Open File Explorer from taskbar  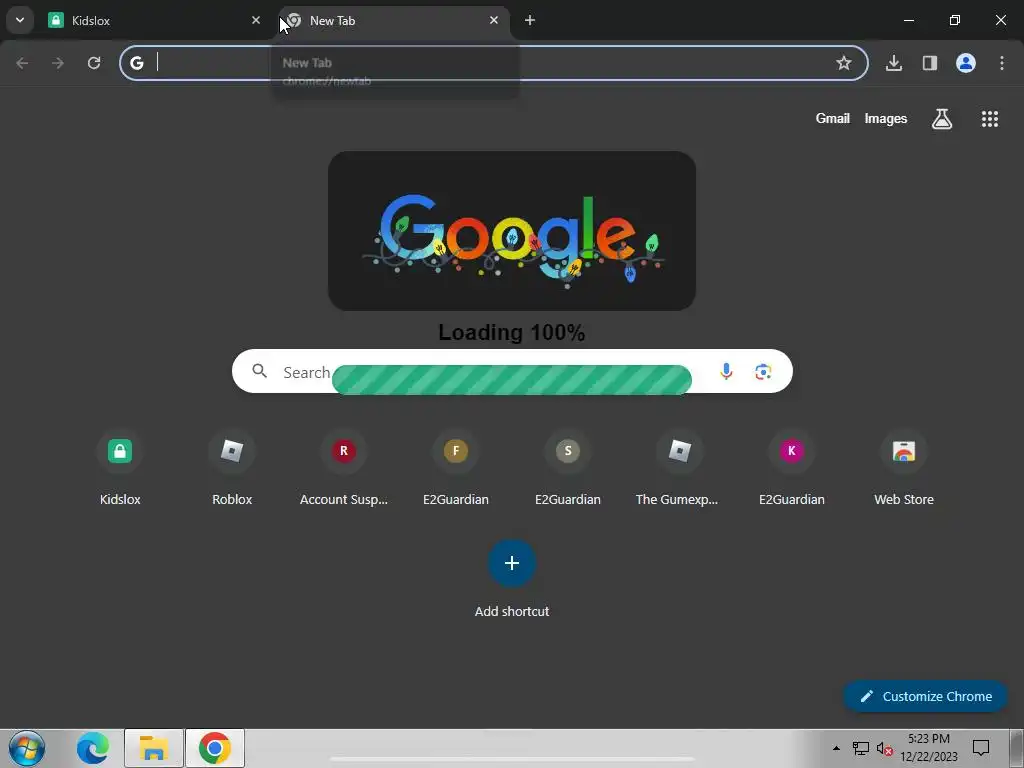click(153, 748)
